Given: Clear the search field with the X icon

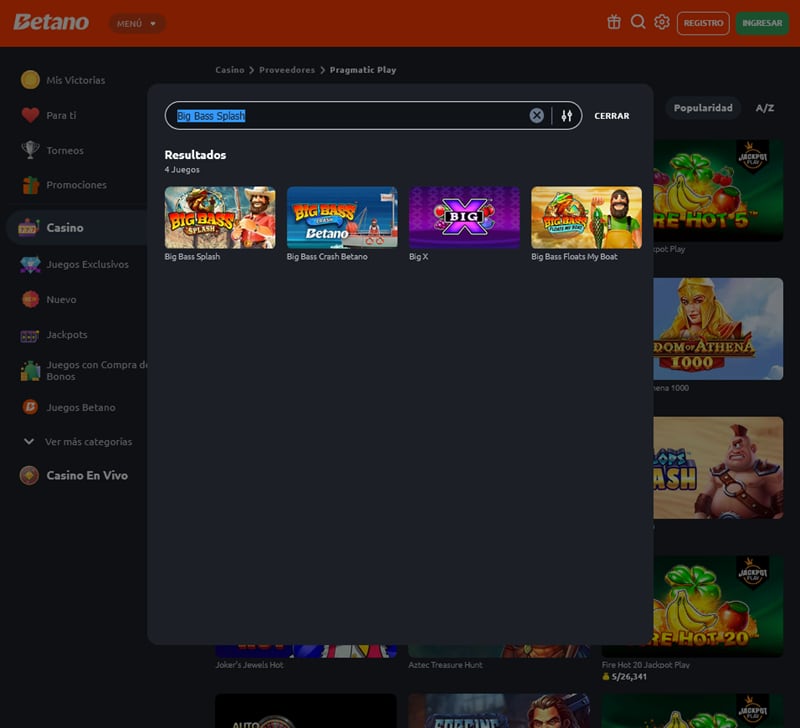Looking at the screenshot, I should (537, 116).
